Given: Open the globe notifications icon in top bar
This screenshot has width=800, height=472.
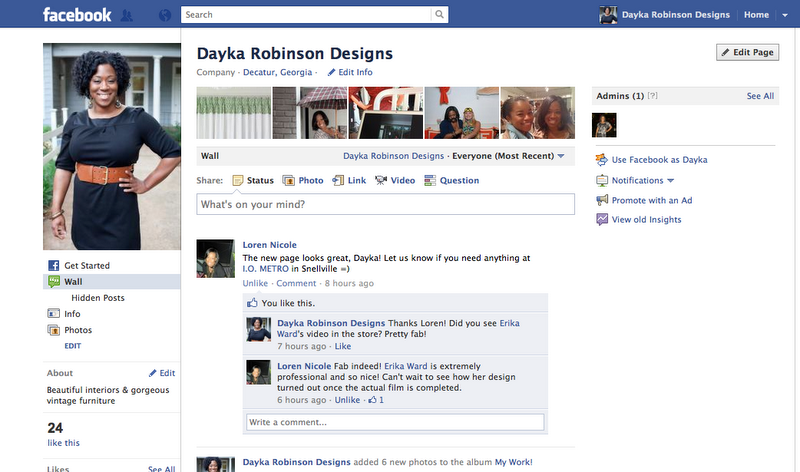Looking at the screenshot, I should [165, 15].
